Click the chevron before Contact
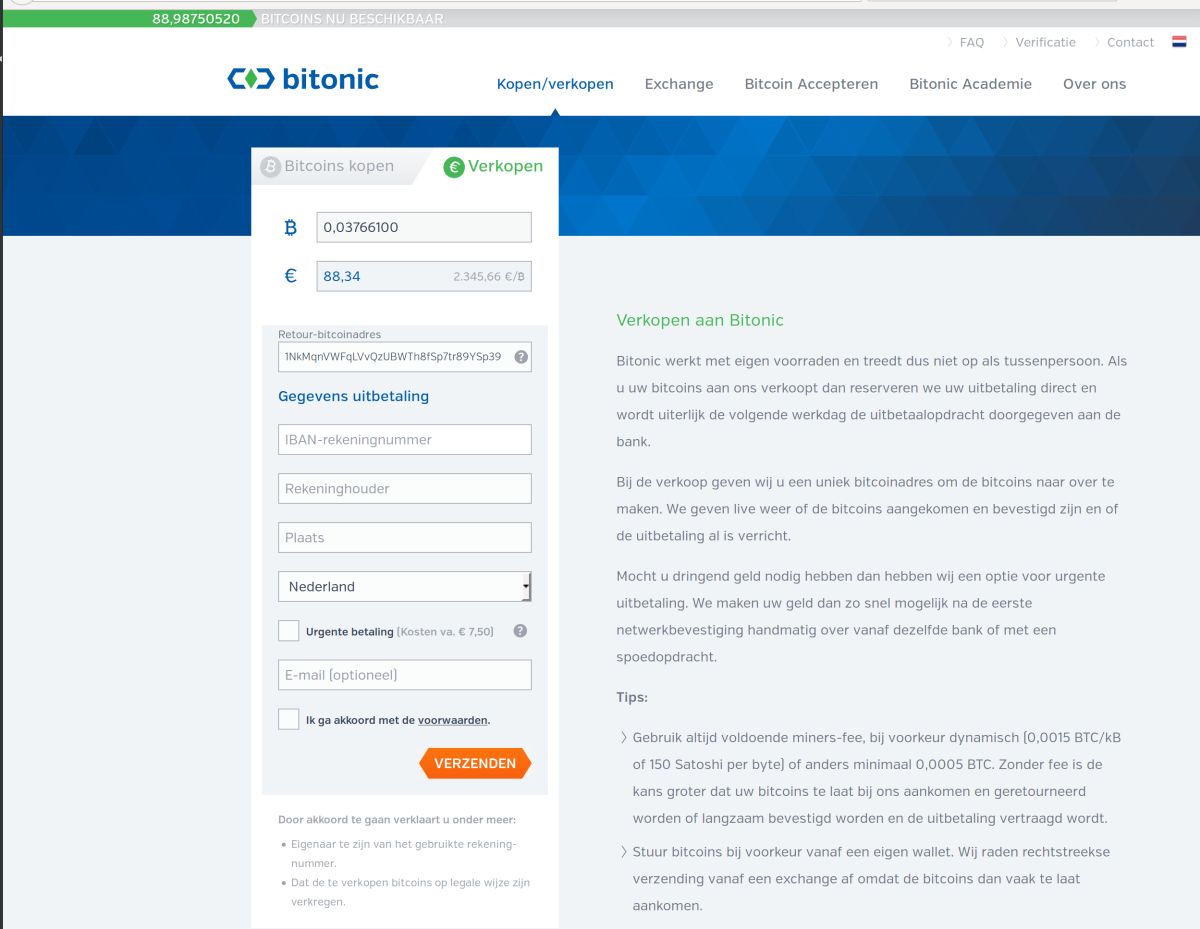Screen dimensions: 1200x929 [x=1095, y=42]
